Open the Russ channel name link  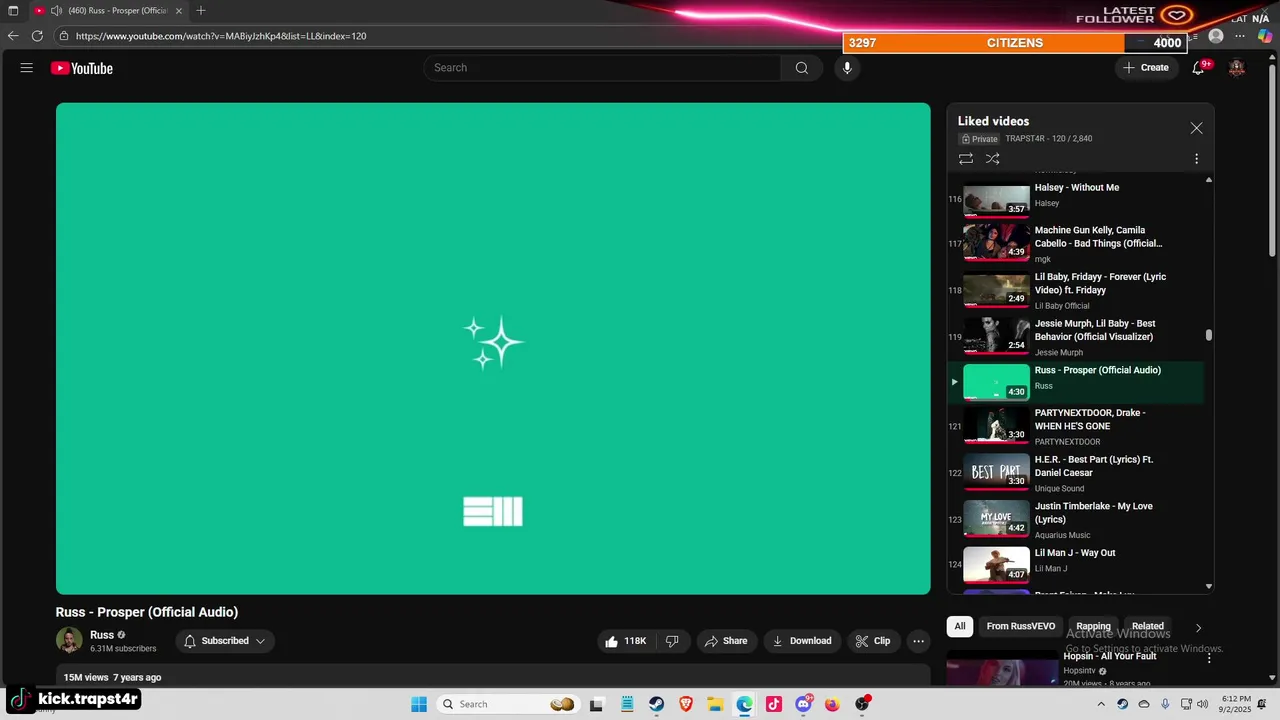(102, 635)
